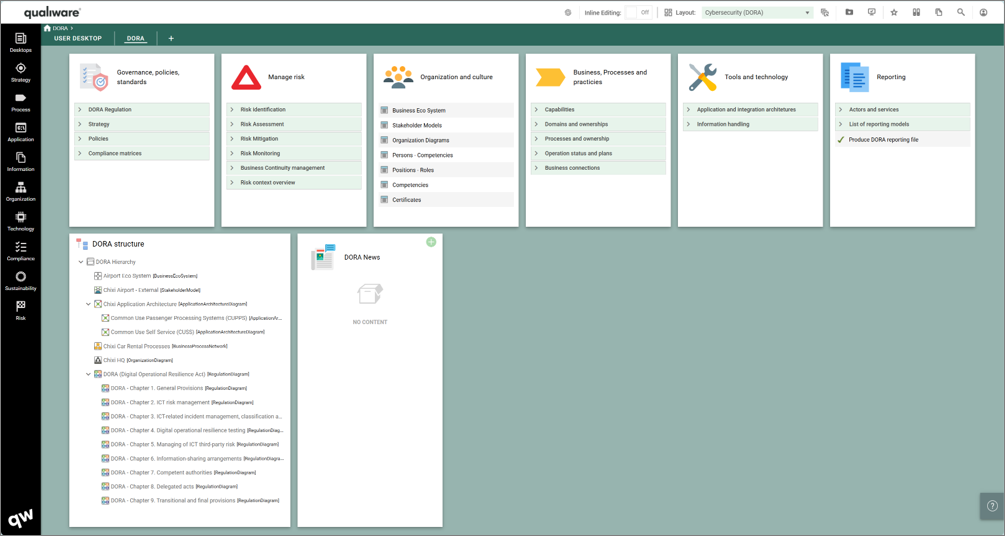
Task: Open the Application sidebar section
Action: pyautogui.click(x=21, y=132)
